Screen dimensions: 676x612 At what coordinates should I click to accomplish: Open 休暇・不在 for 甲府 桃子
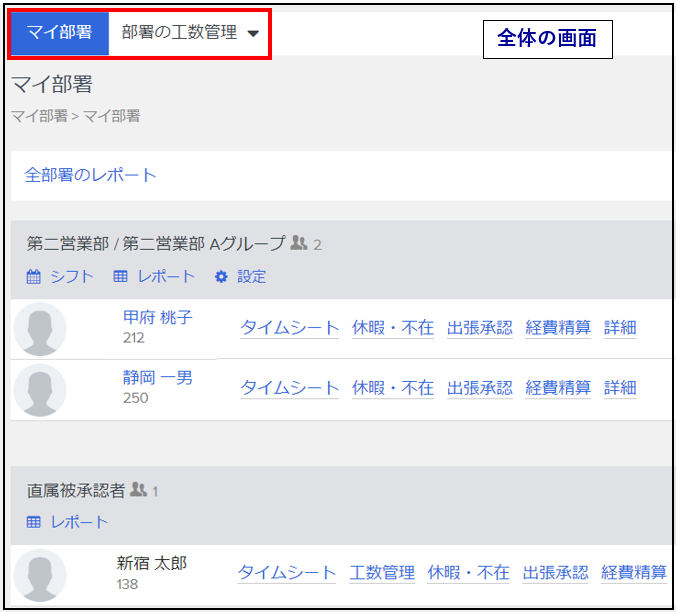pyautogui.click(x=393, y=328)
